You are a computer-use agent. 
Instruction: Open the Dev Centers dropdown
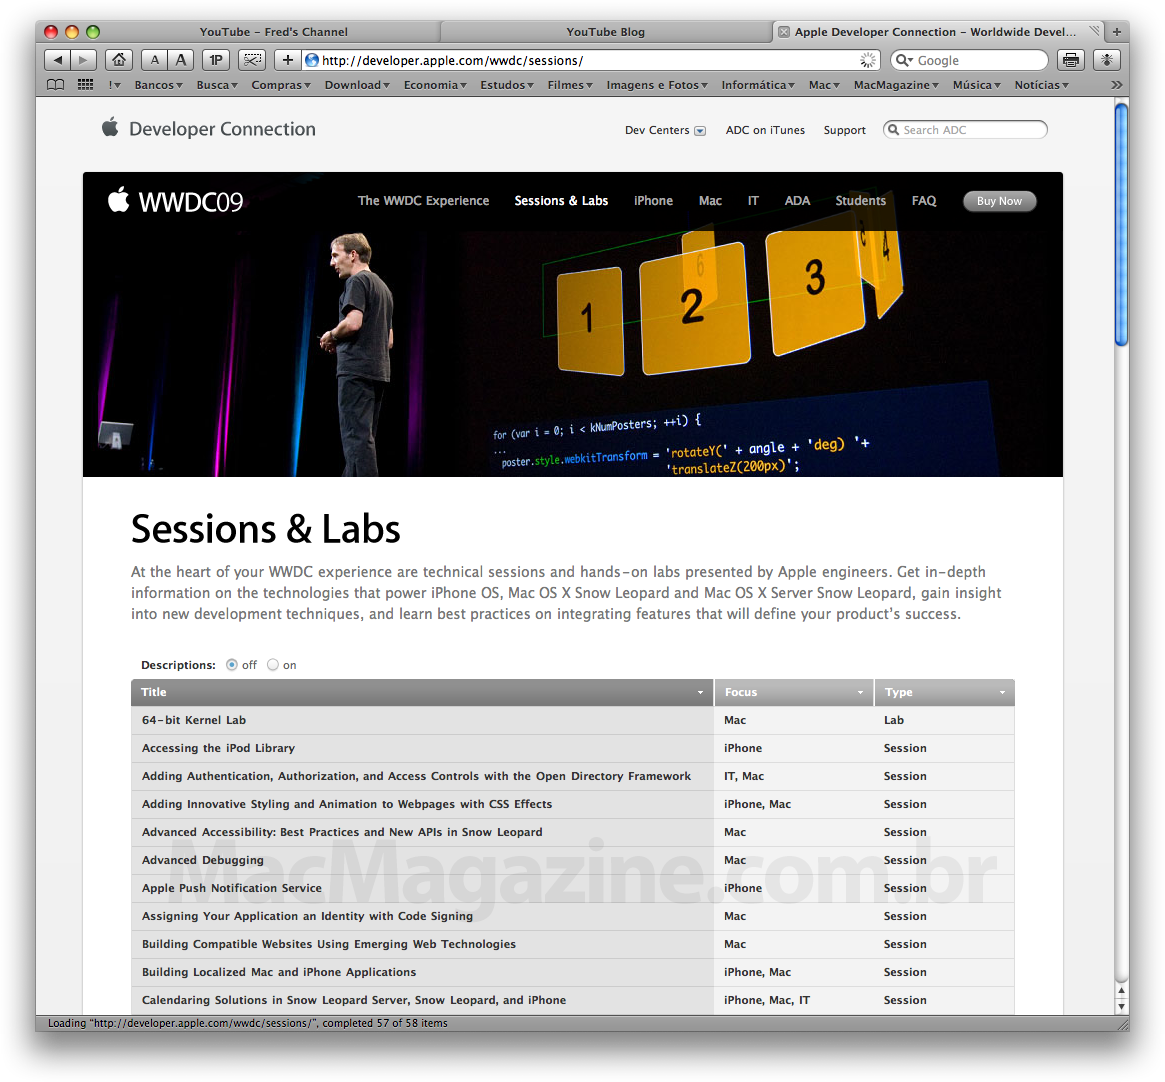(665, 130)
